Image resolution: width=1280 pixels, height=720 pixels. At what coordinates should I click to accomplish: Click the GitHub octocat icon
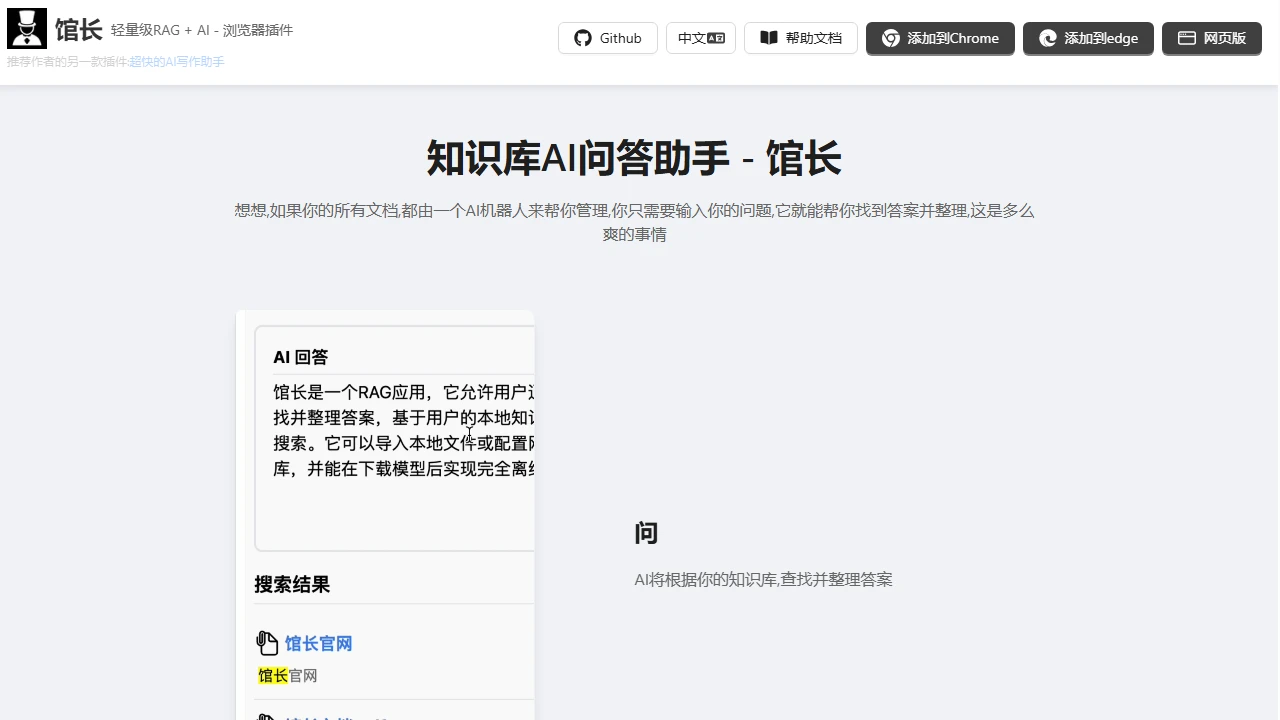pyautogui.click(x=583, y=38)
